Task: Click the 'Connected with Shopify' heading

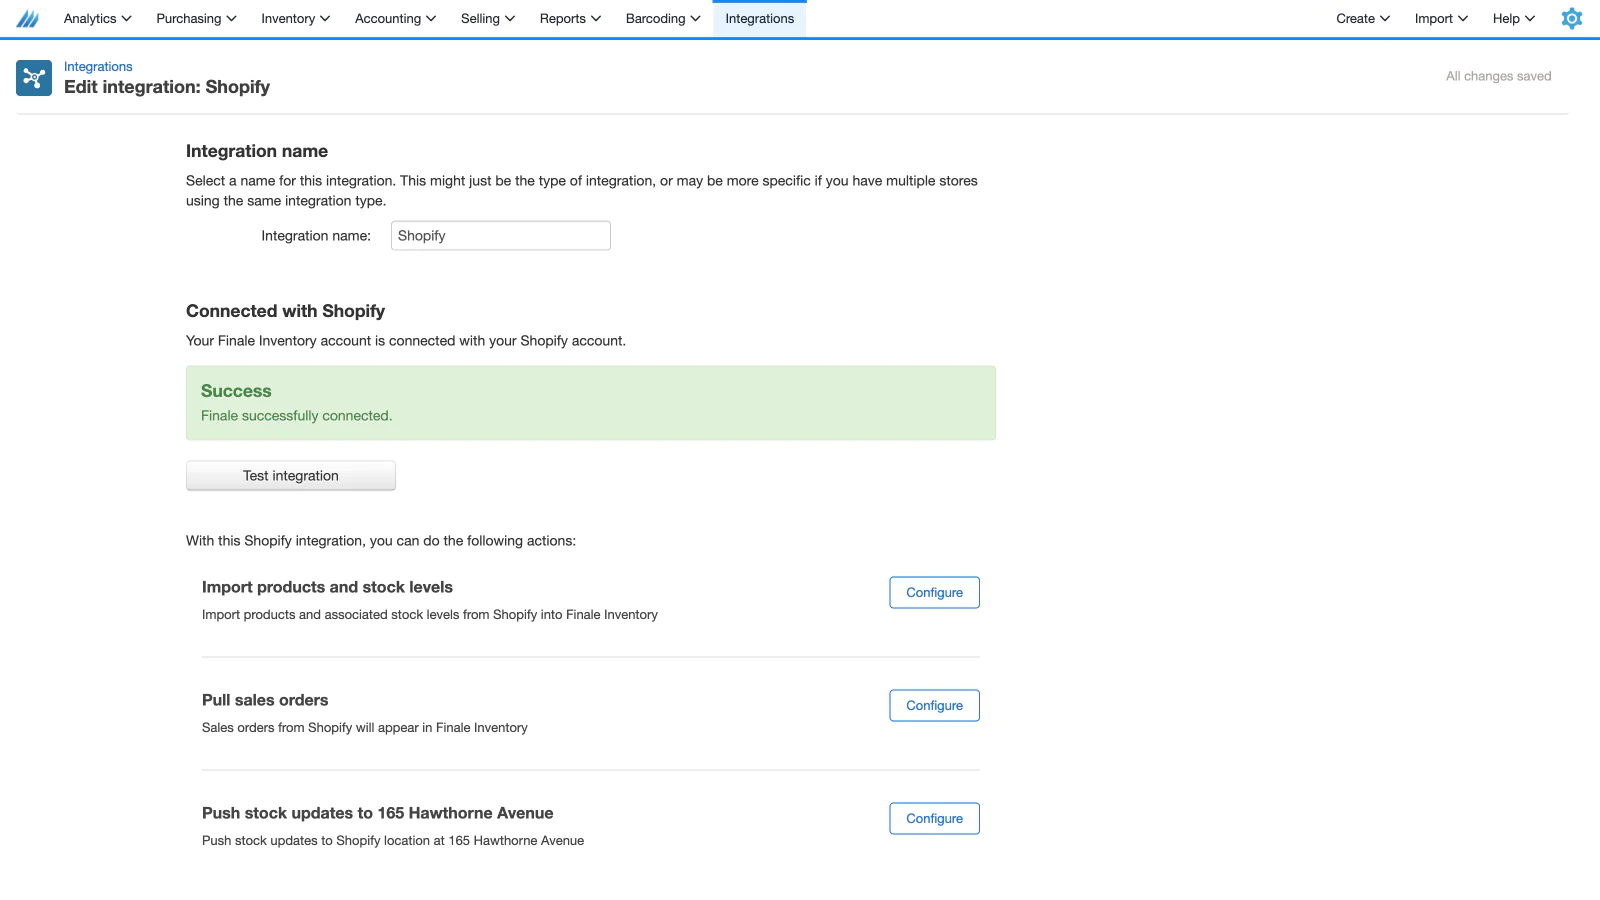Action: click(285, 311)
